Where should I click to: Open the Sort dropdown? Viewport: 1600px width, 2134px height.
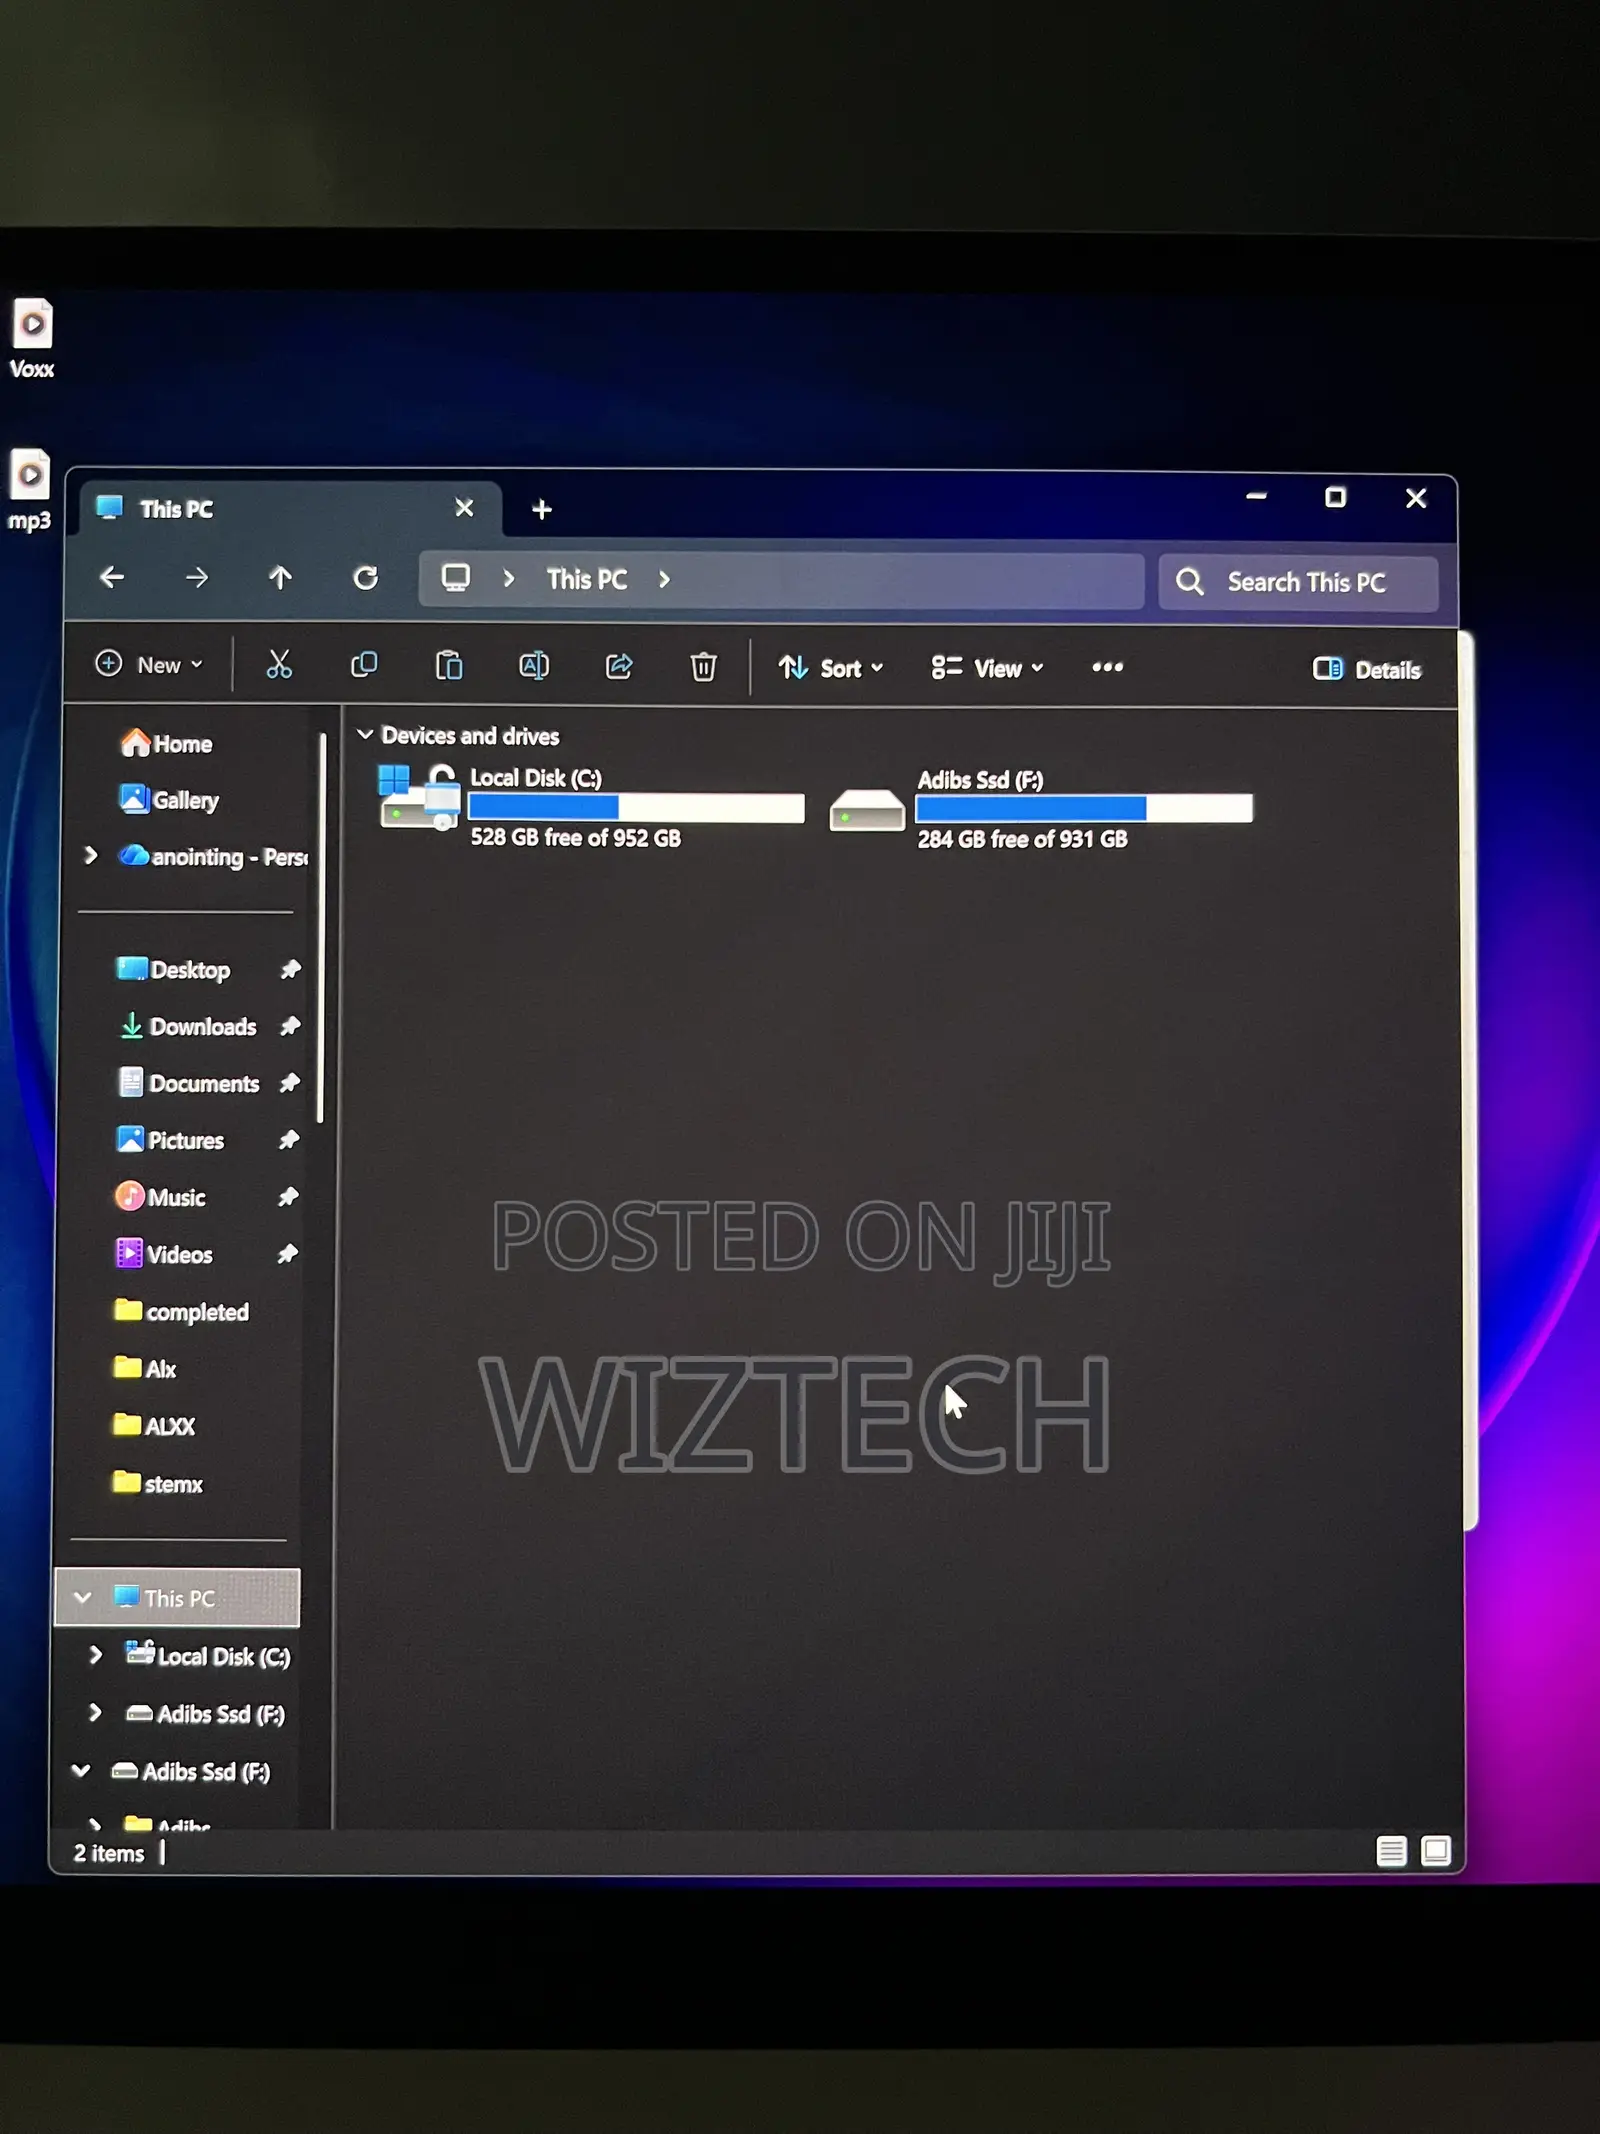click(x=831, y=668)
